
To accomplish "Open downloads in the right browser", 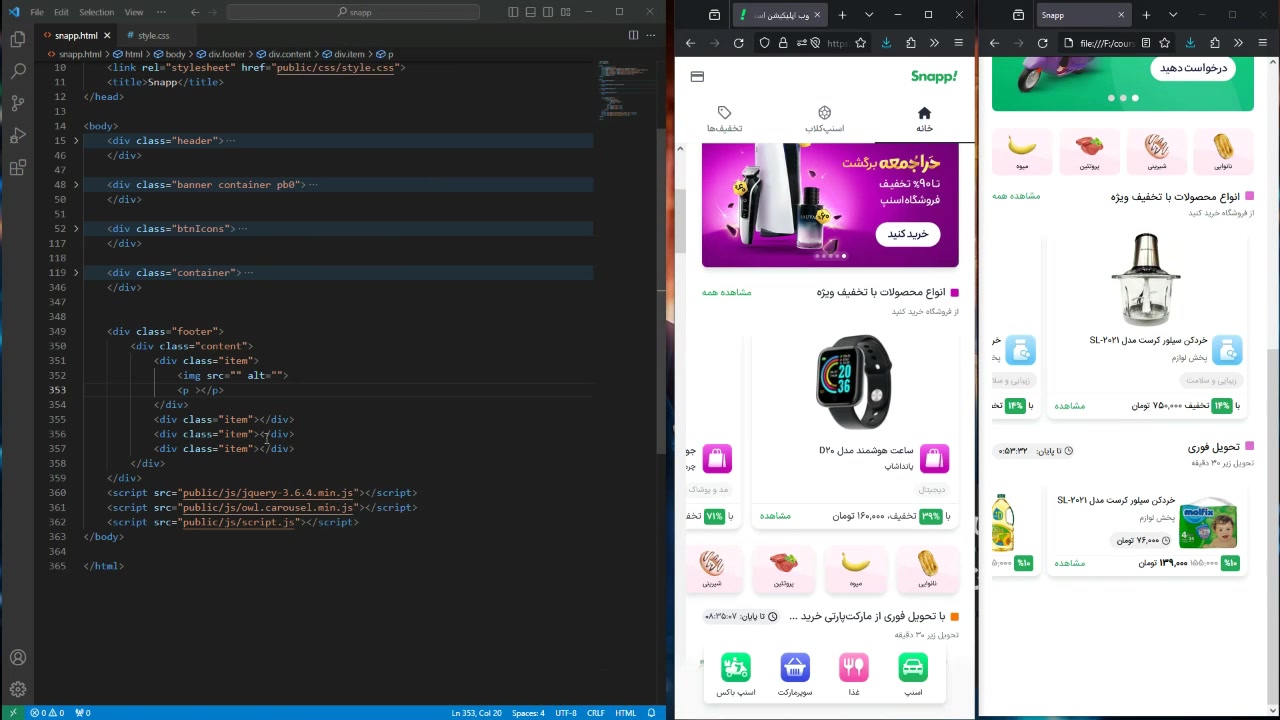I will point(1190,43).
